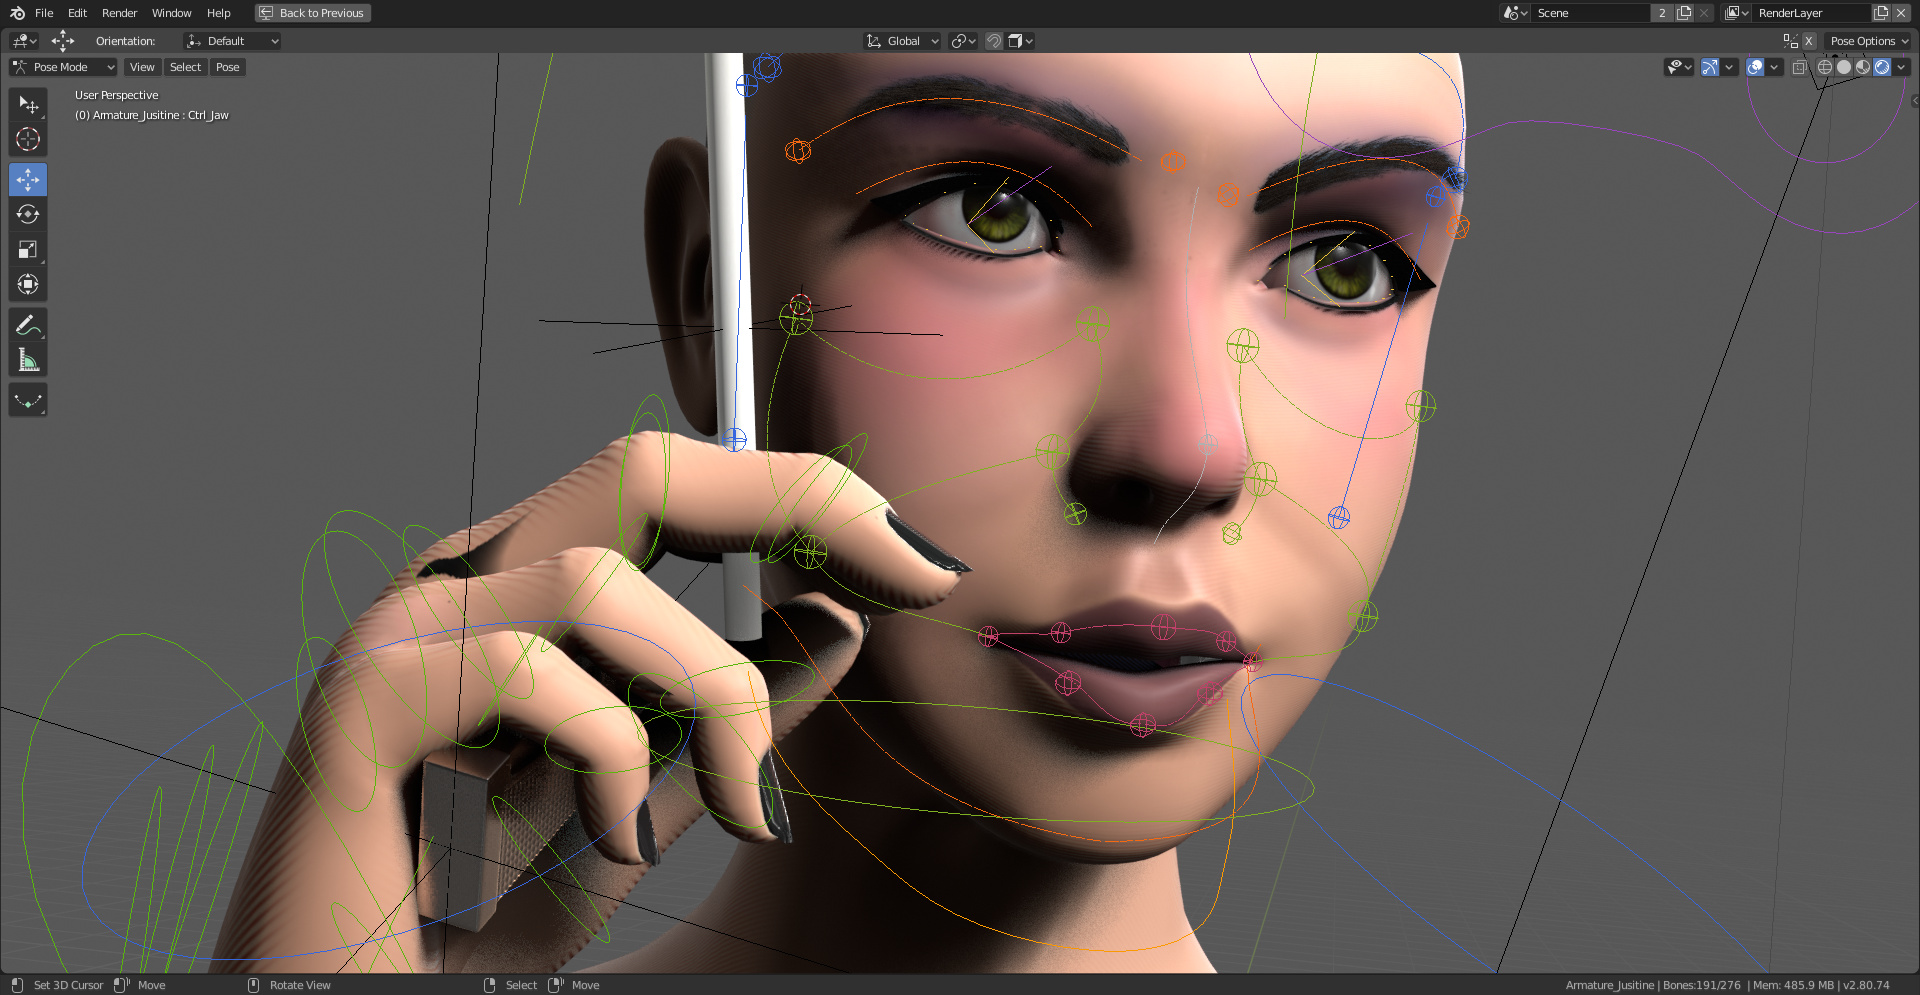Toggle viewport overlays display
This screenshot has height=995, width=1920.
click(x=1755, y=67)
